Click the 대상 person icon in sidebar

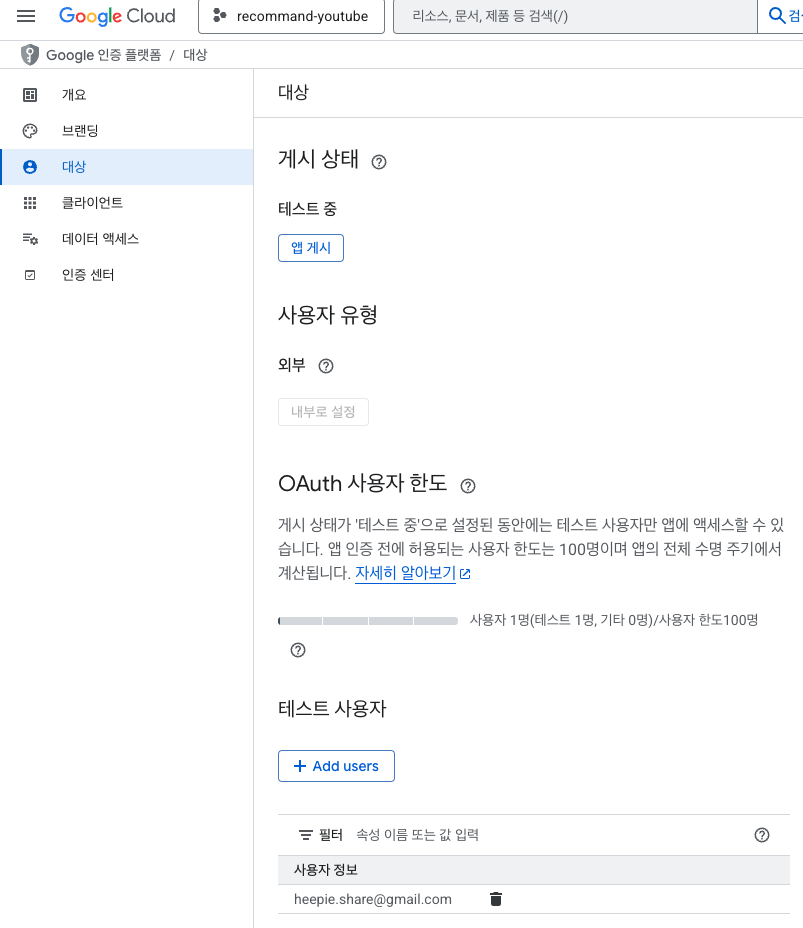[30, 167]
